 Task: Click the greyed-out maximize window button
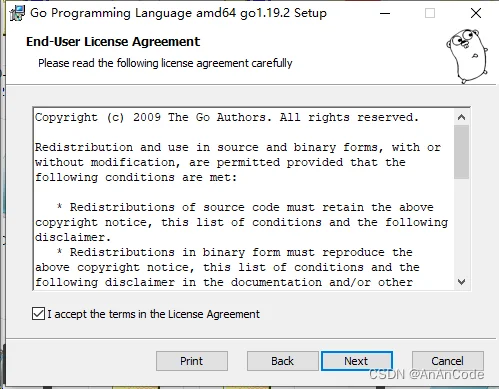click(x=430, y=14)
